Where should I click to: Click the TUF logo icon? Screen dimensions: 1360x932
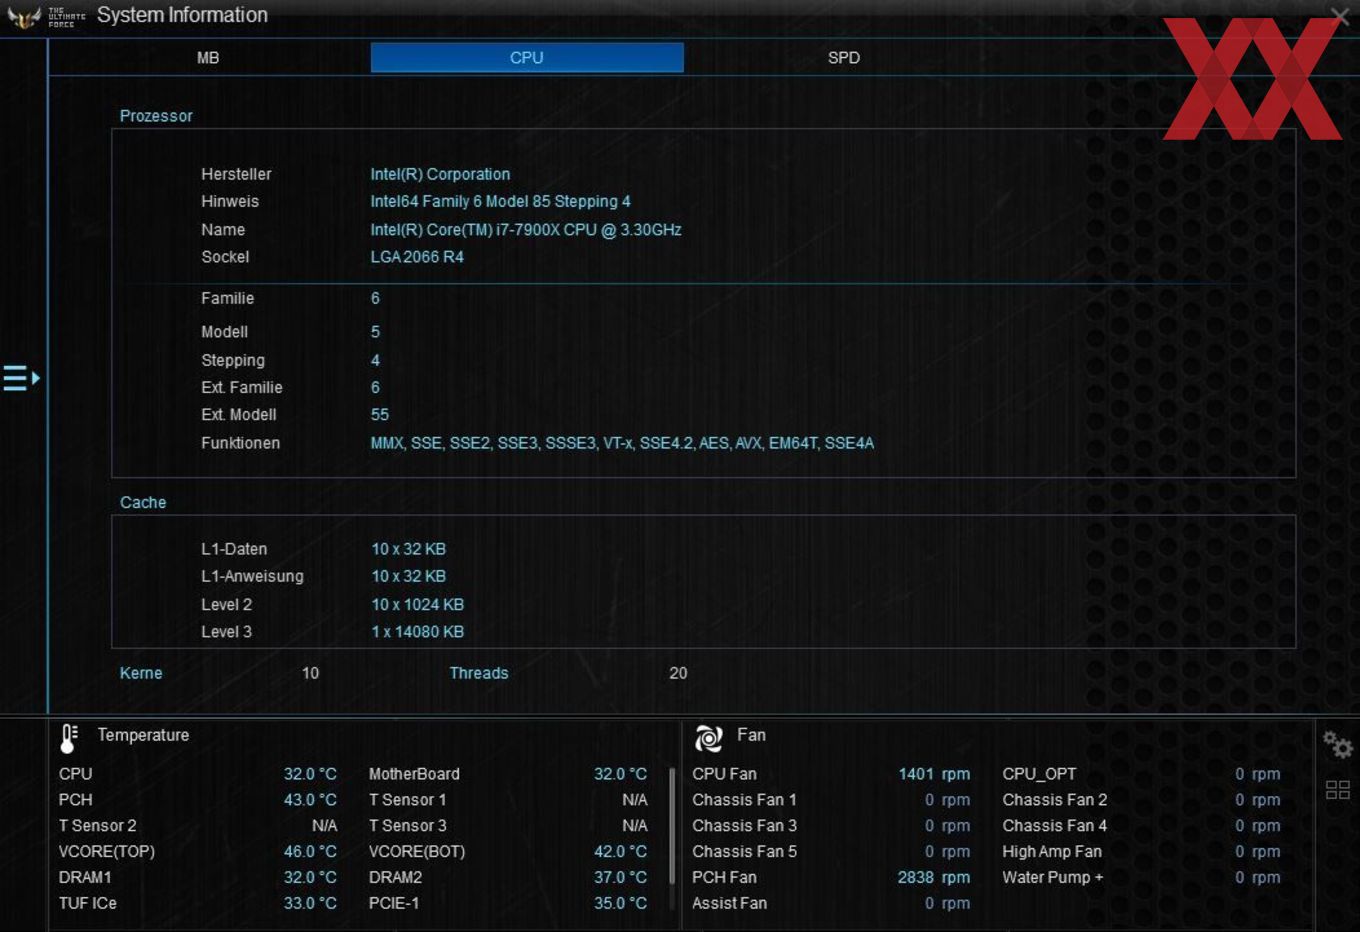tap(24, 17)
